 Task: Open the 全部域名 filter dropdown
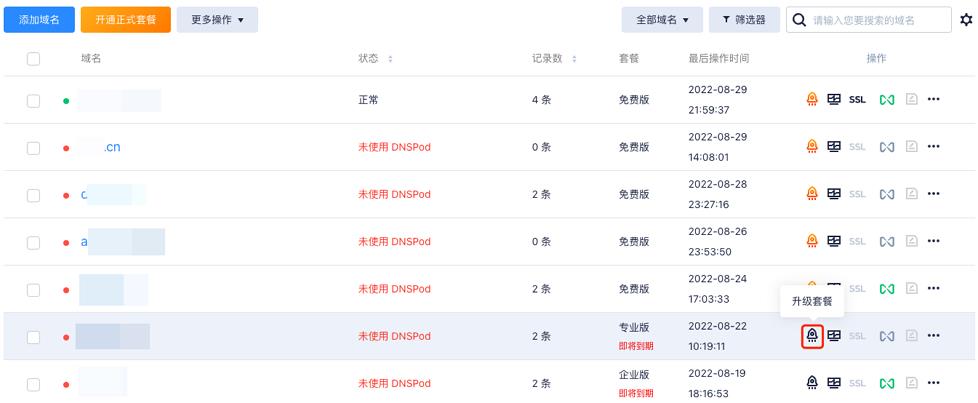(x=662, y=20)
